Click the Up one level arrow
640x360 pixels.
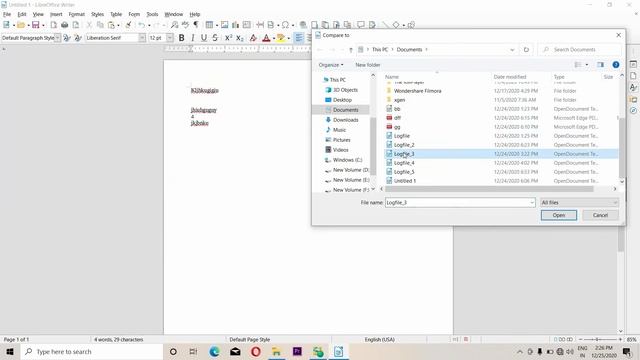click(x=351, y=50)
